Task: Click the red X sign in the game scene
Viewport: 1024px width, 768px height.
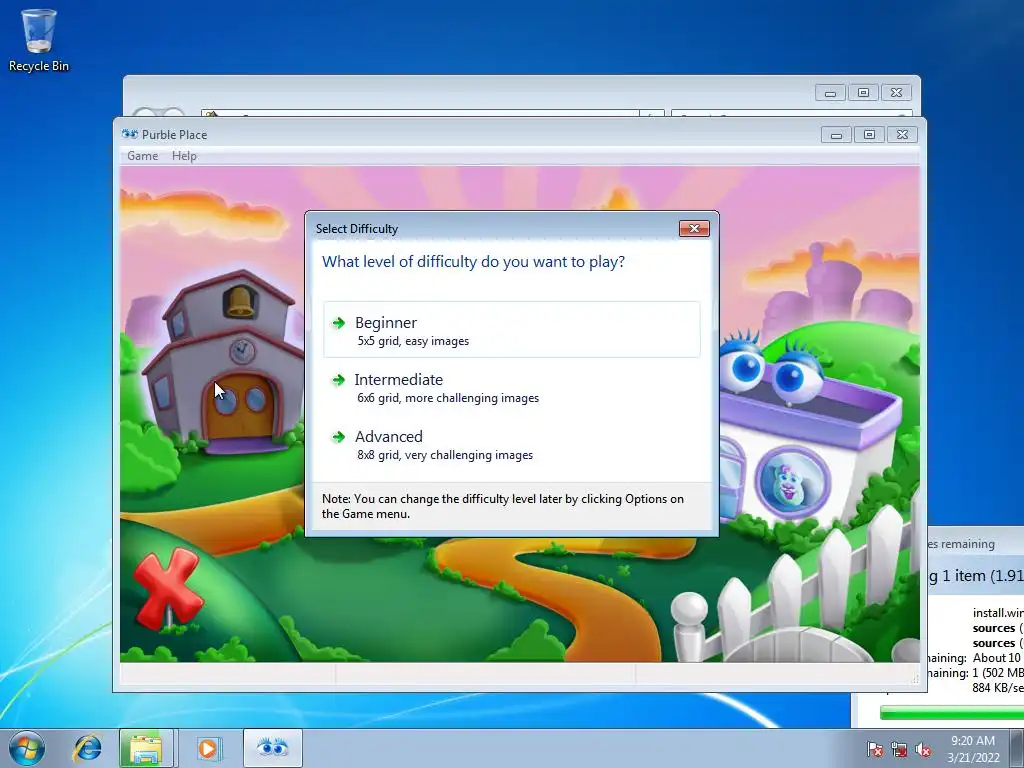Action: point(167,588)
